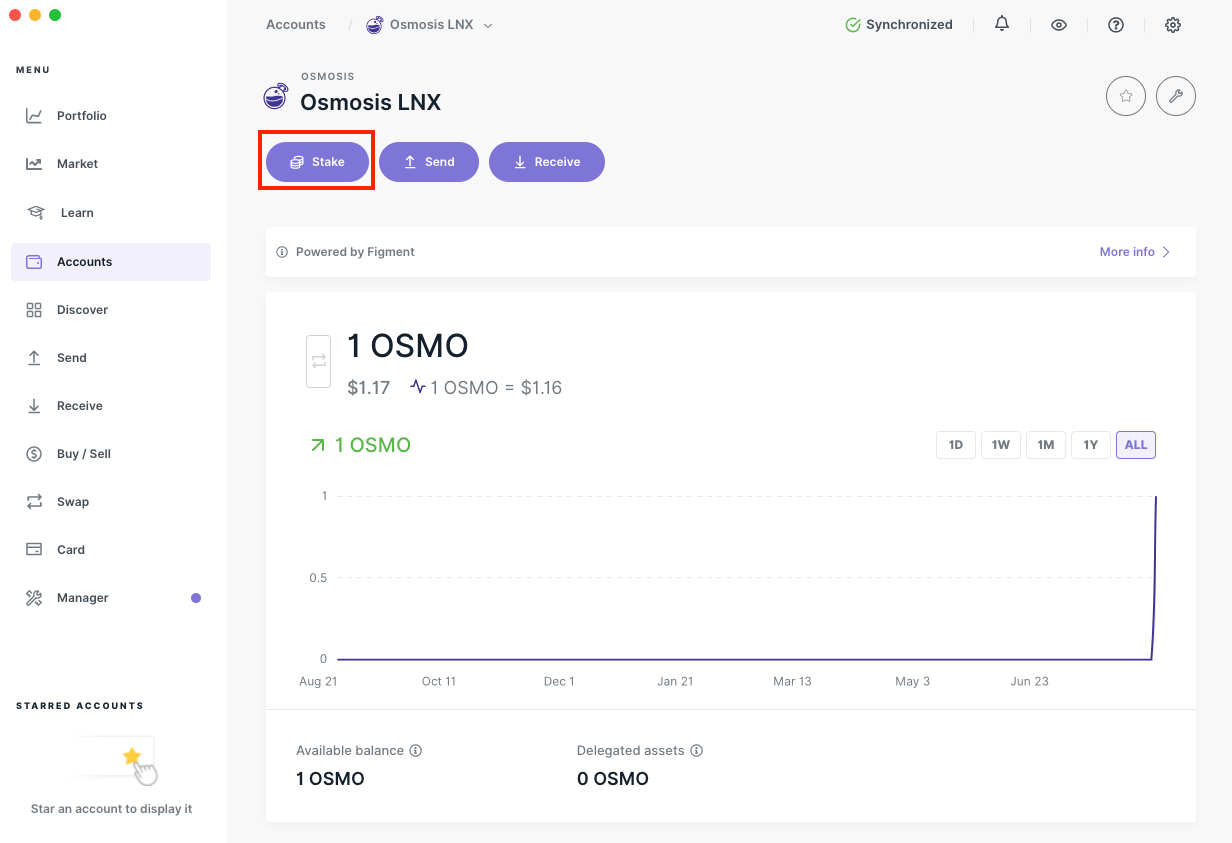The width and height of the screenshot is (1232, 843).
Task: Click Accounts breadcrumb link
Action: click(296, 25)
